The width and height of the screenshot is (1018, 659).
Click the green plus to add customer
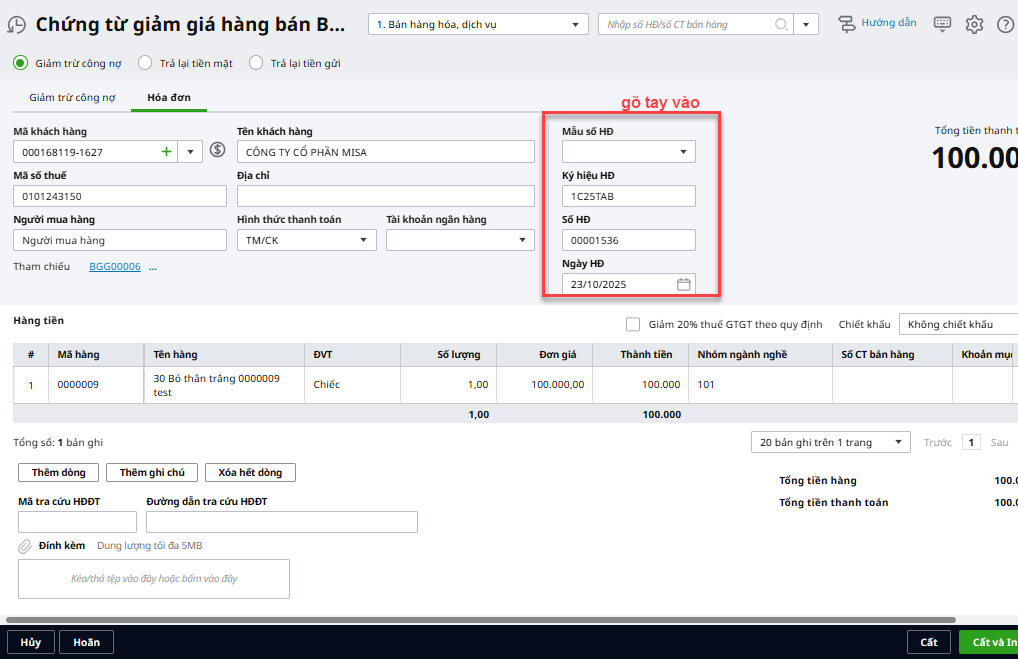coord(166,152)
